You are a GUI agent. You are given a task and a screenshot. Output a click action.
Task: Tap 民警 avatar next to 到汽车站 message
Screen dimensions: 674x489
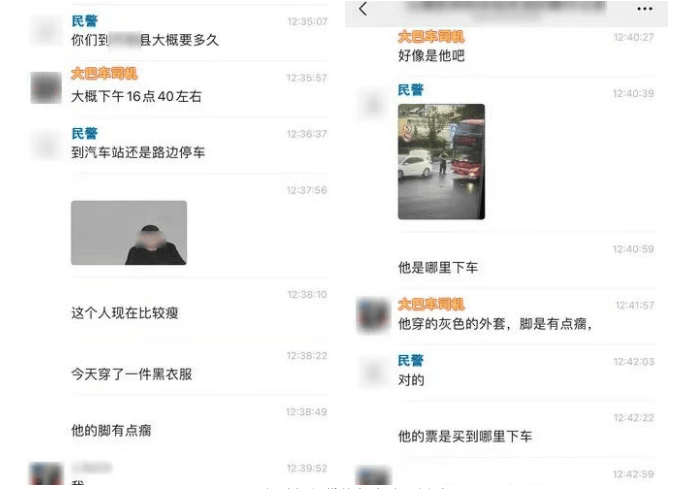point(46,144)
